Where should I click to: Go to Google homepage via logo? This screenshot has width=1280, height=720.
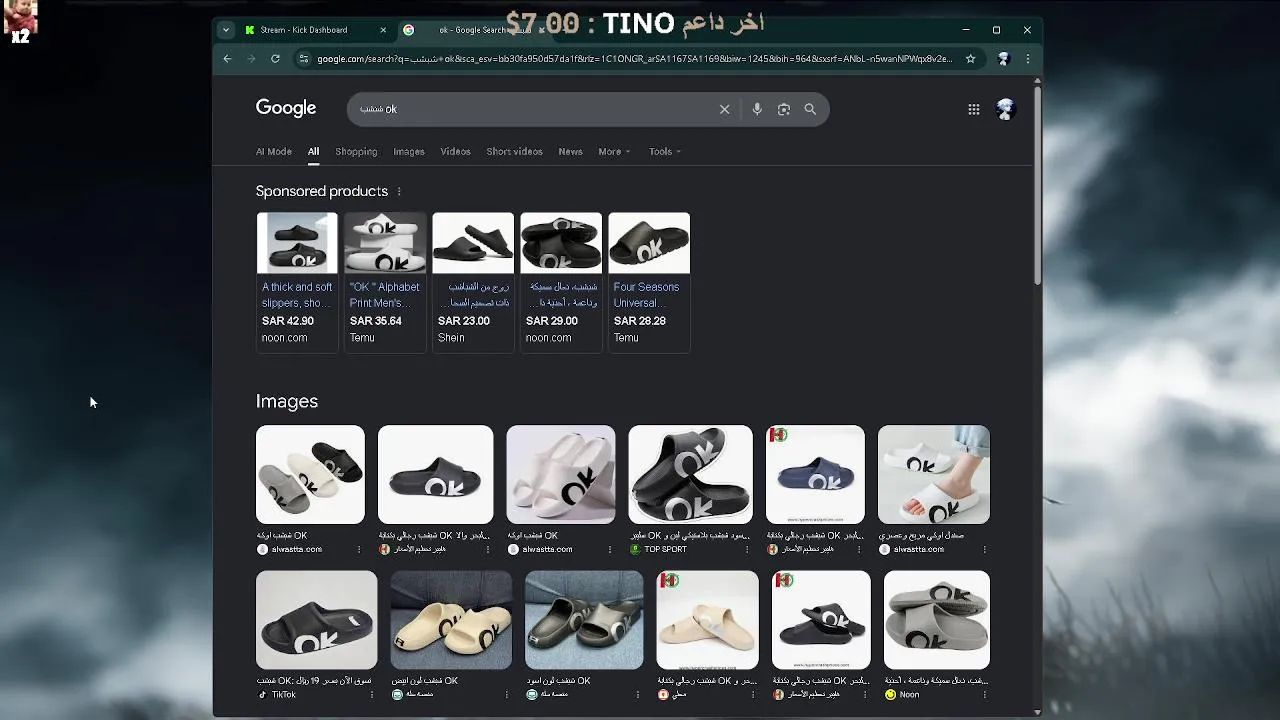click(286, 108)
